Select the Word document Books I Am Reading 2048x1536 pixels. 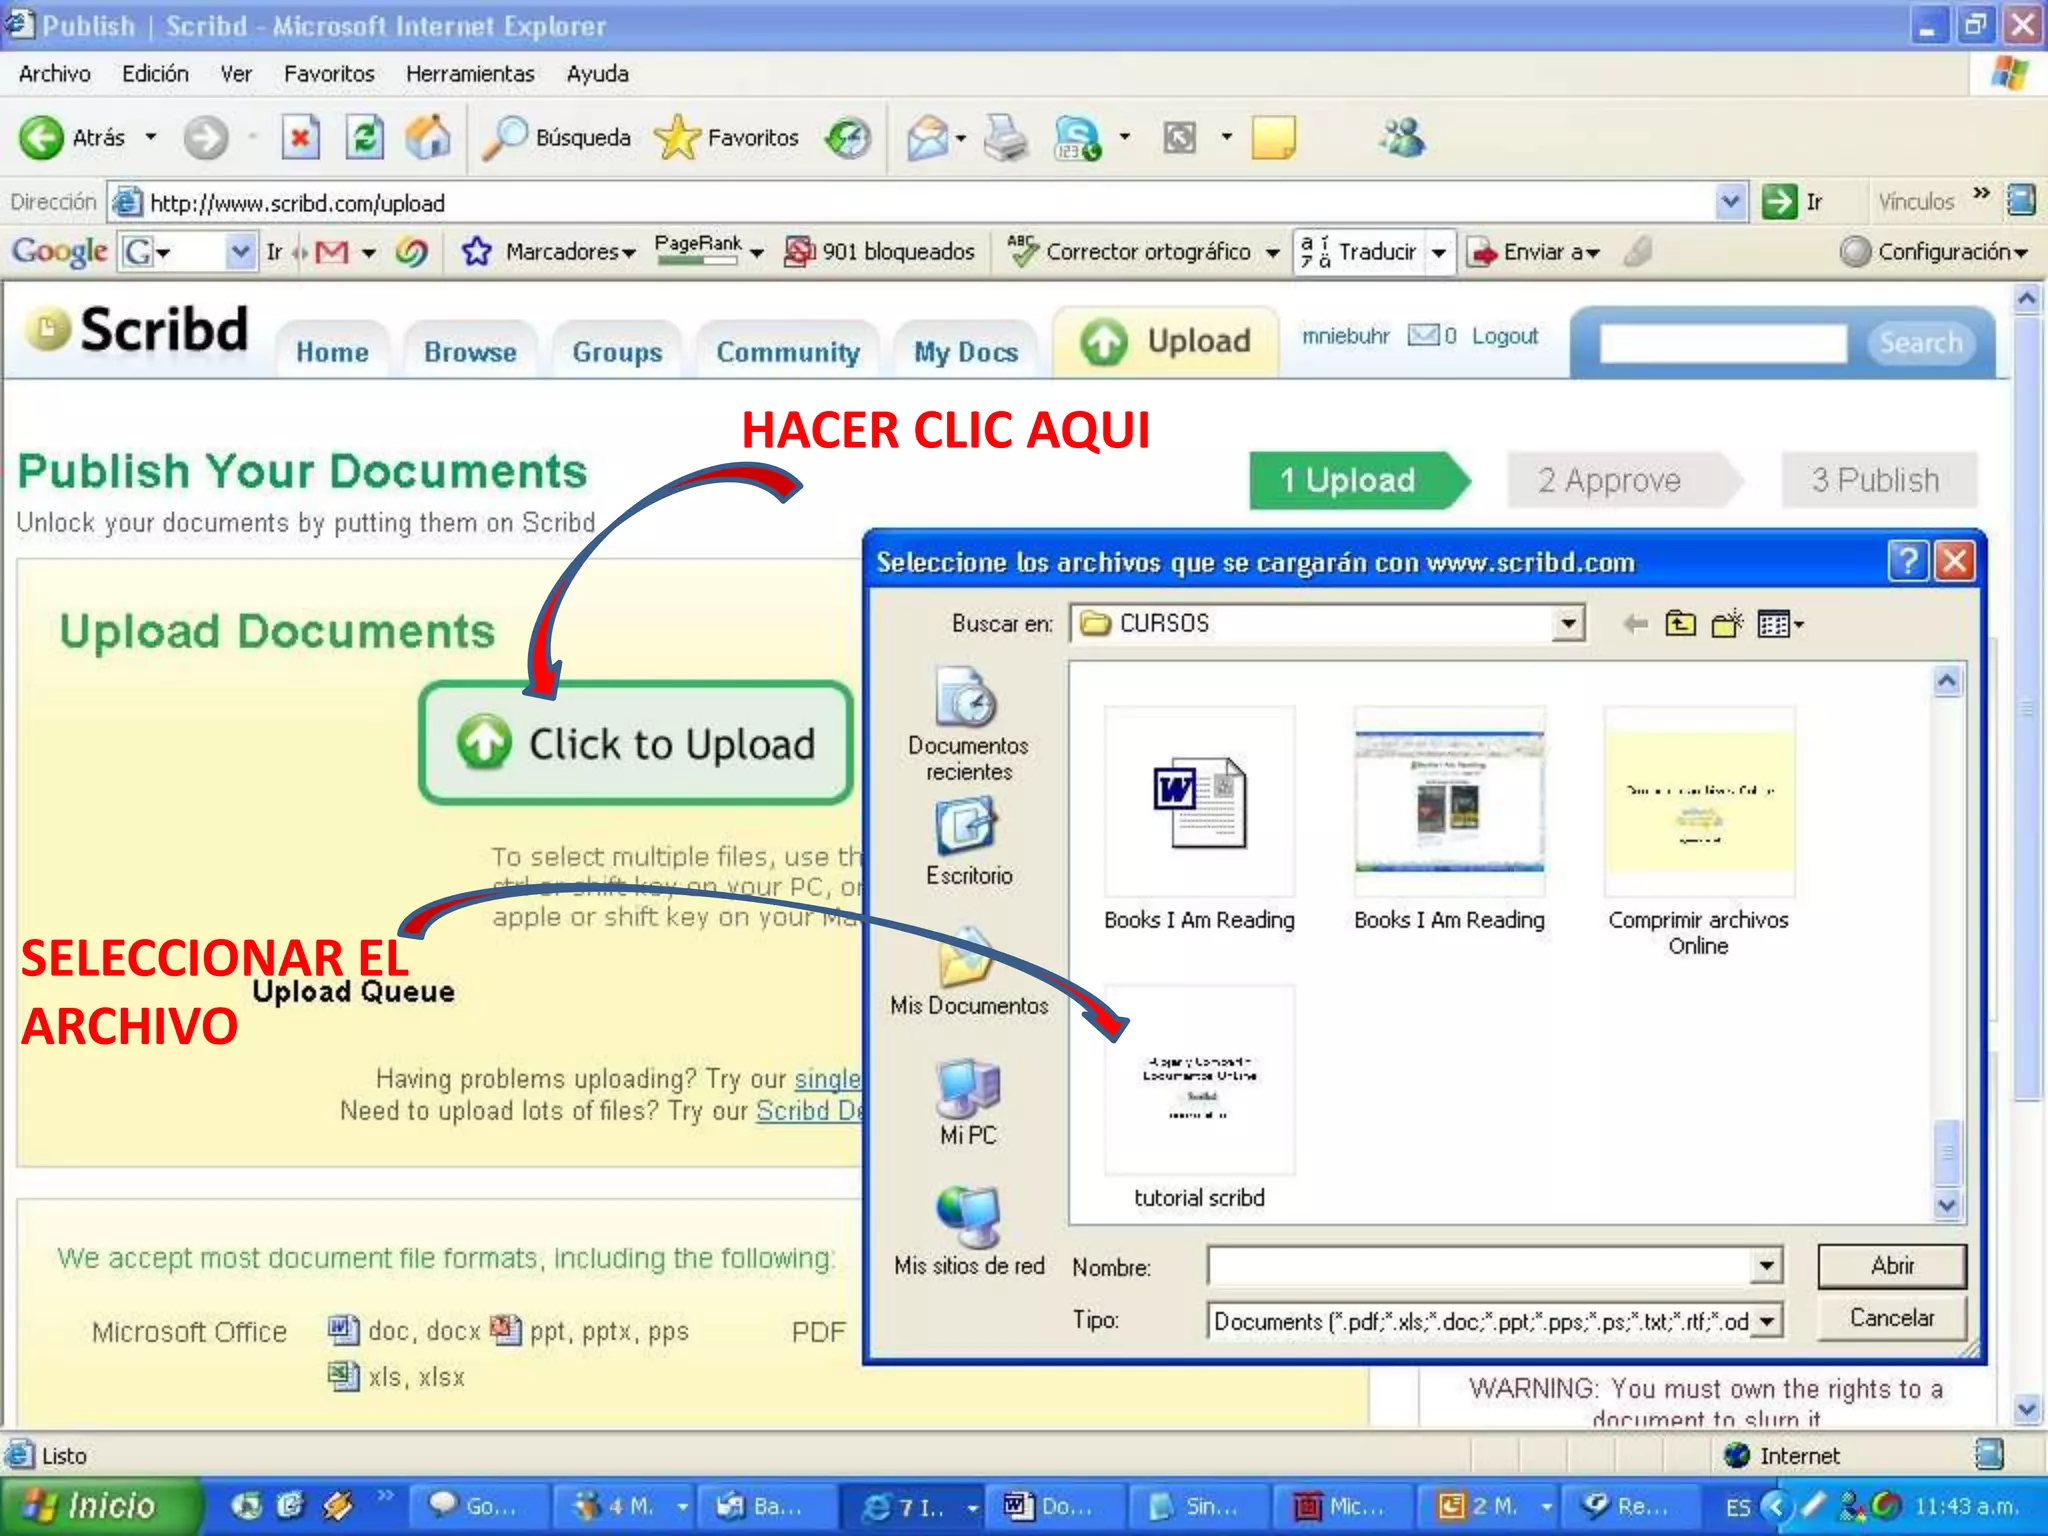(x=1199, y=820)
